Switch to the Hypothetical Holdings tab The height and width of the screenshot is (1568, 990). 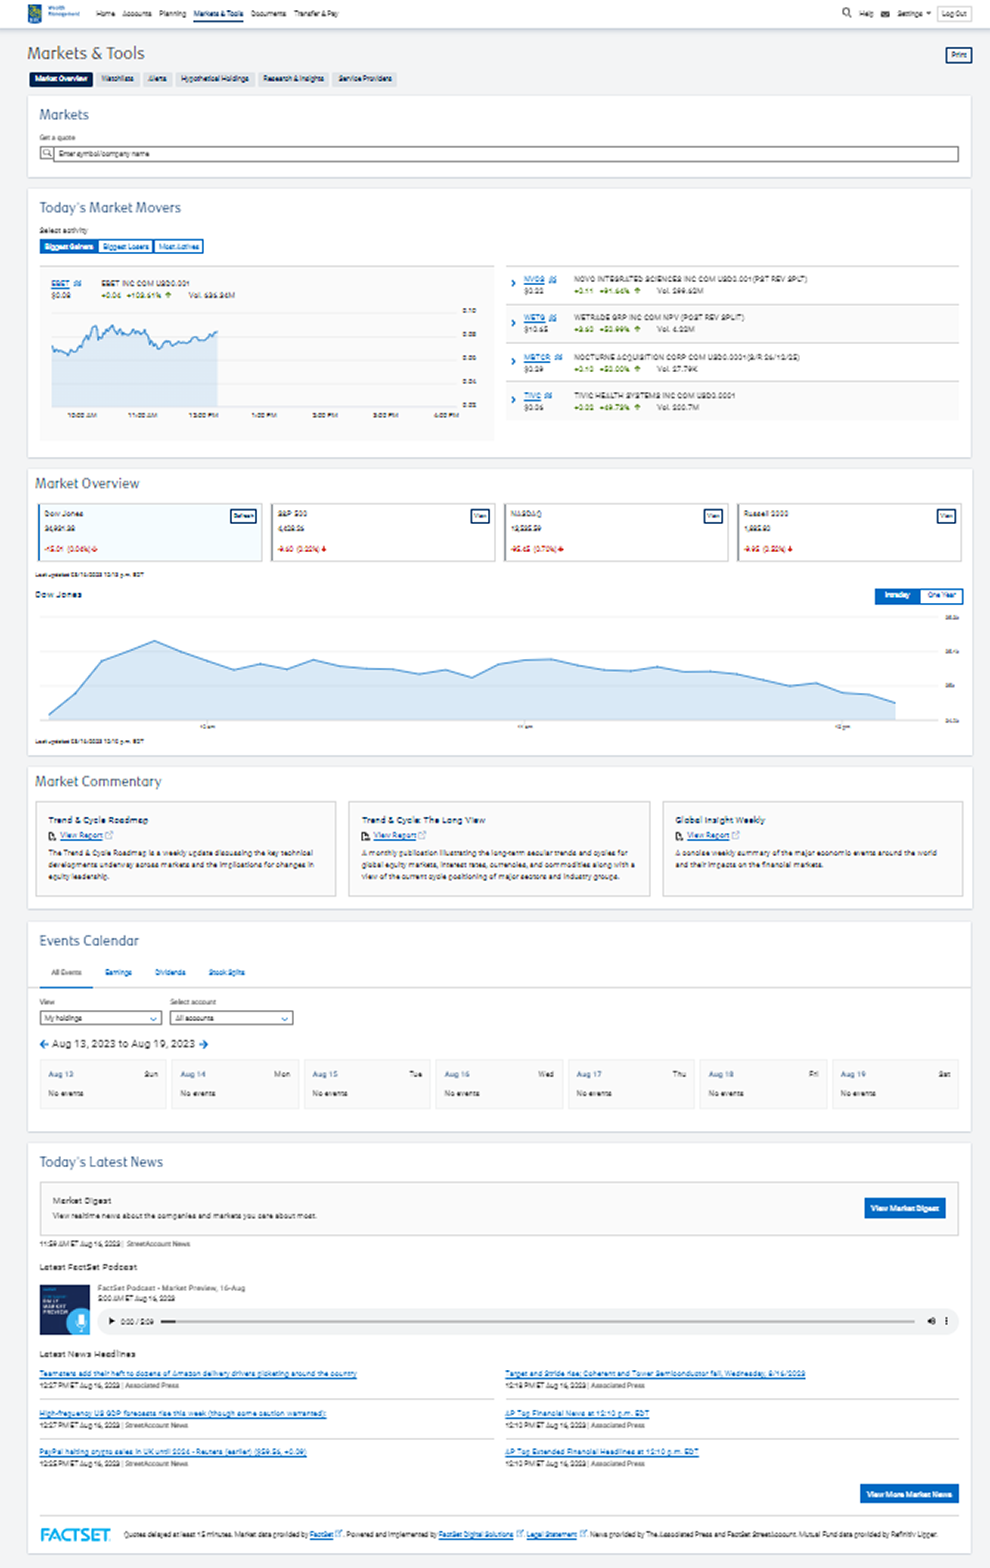tap(214, 79)
